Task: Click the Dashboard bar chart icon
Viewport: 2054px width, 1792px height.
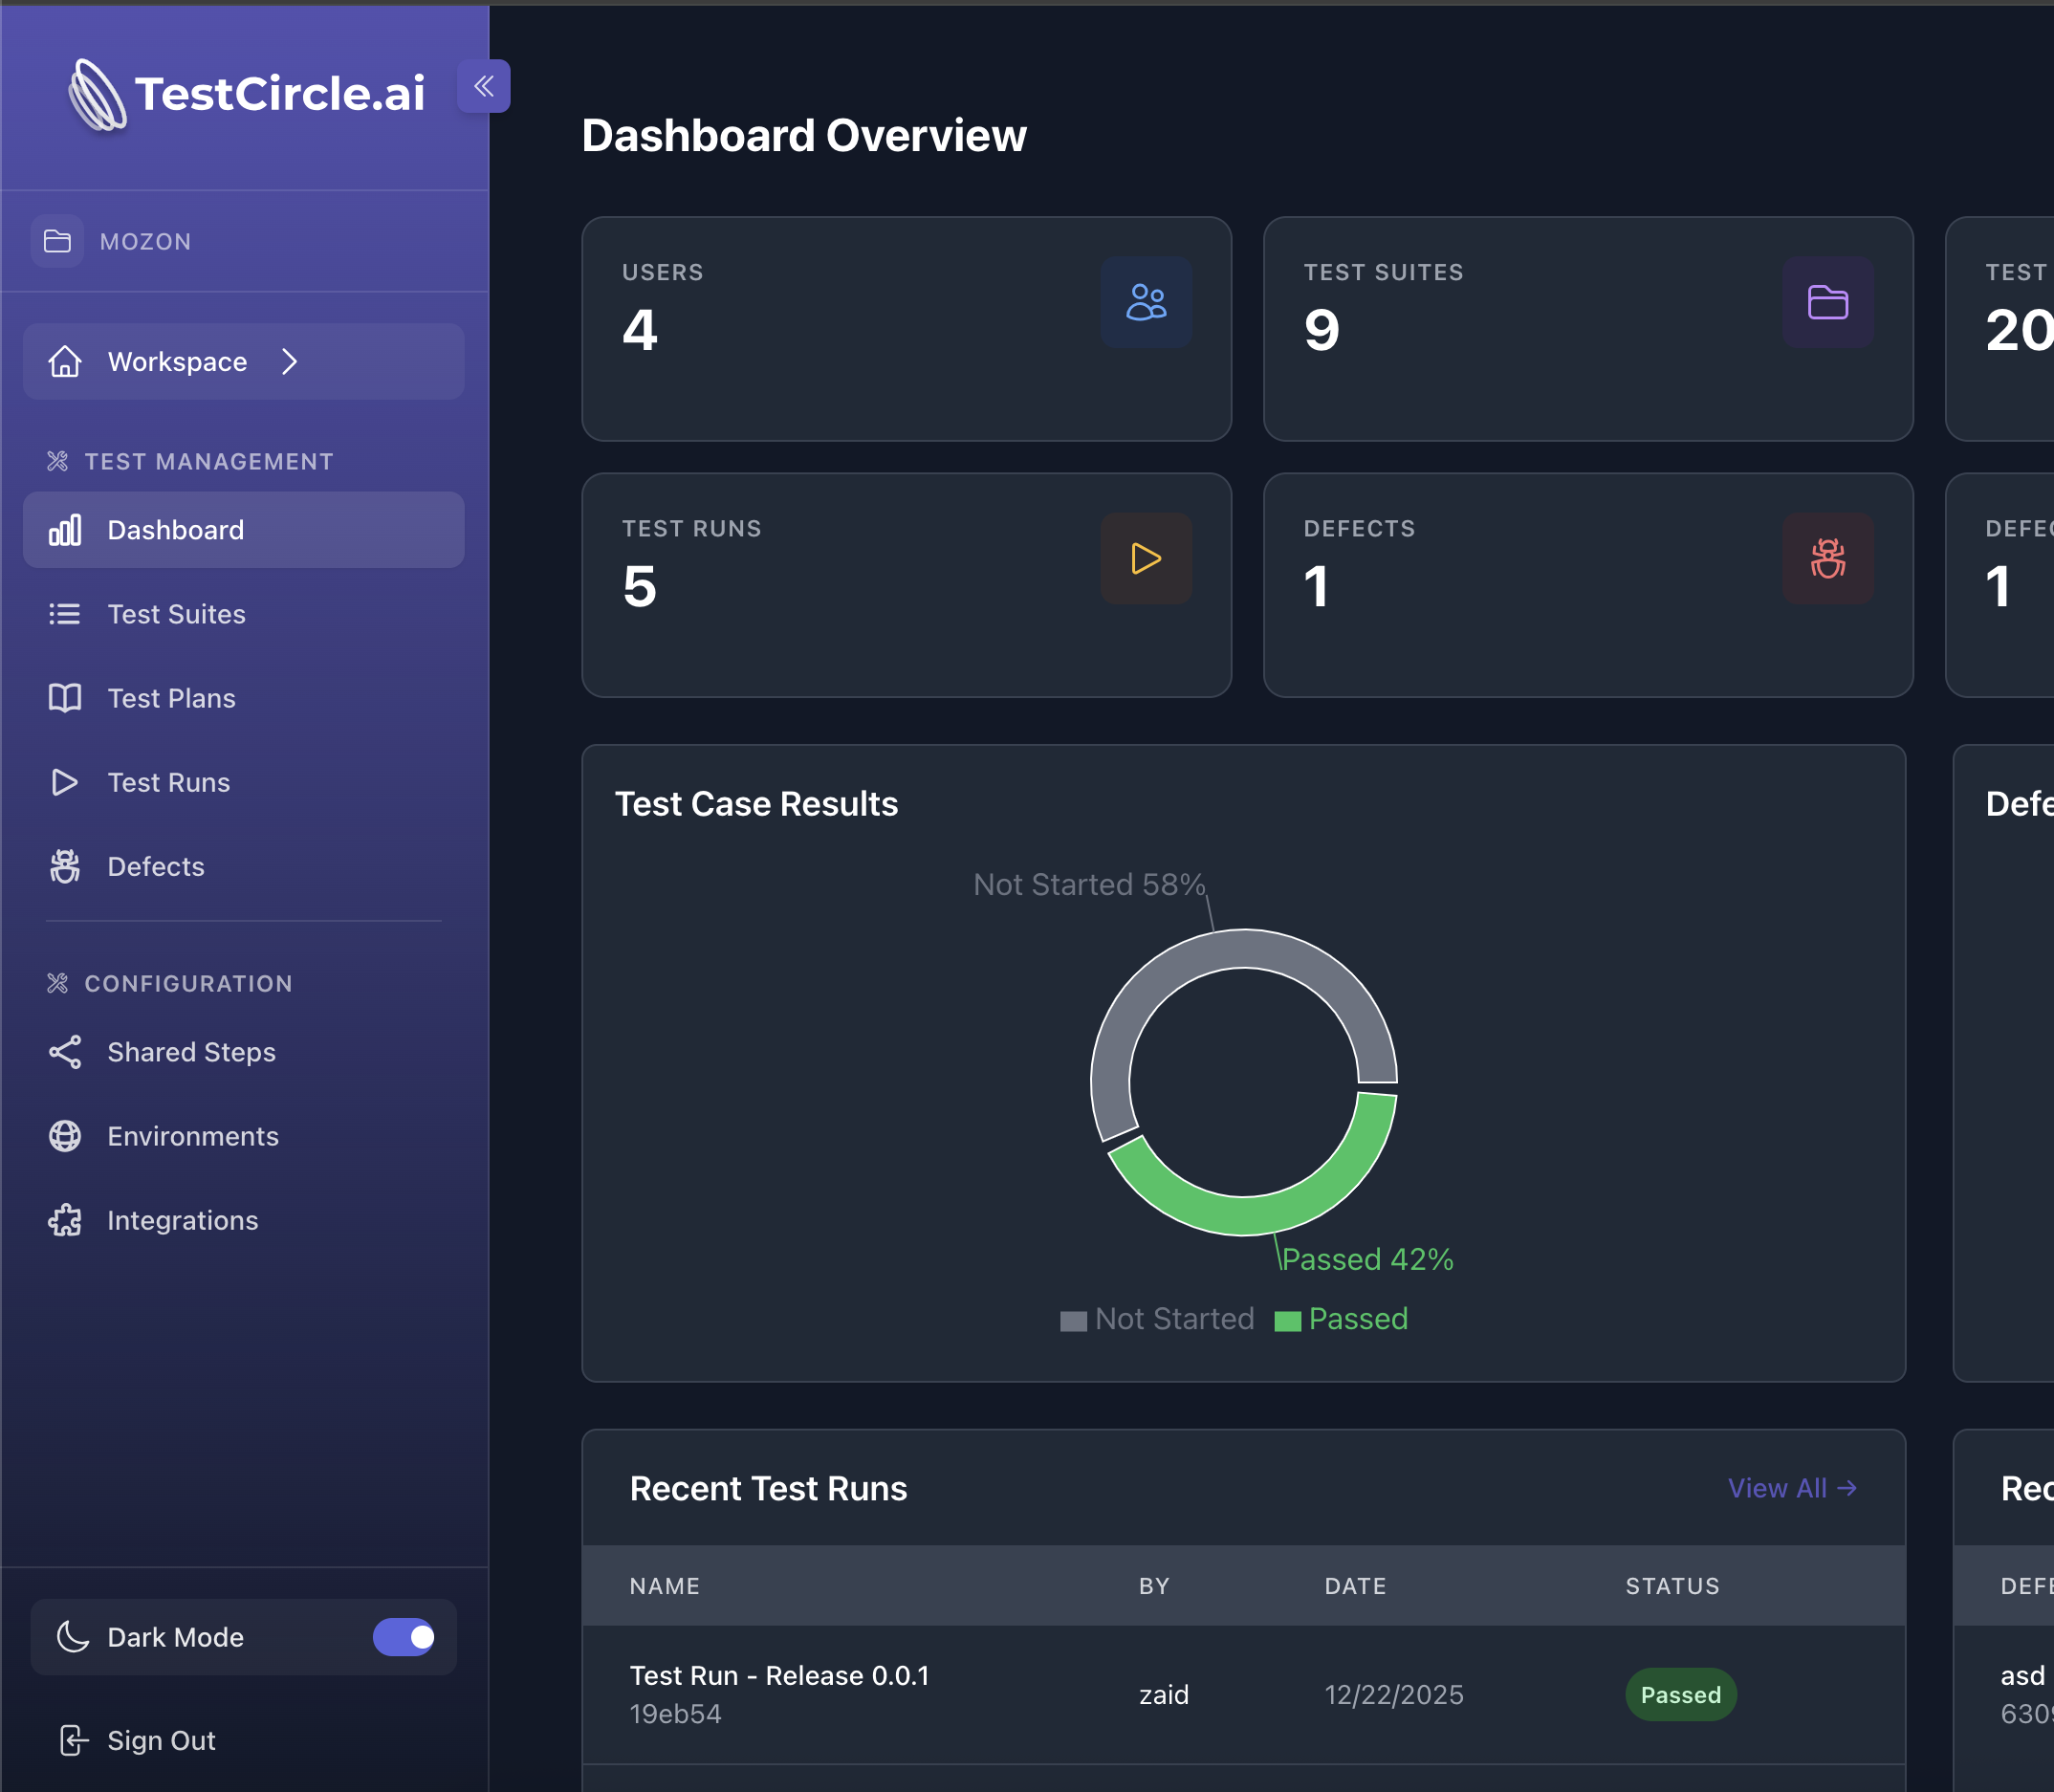Action: 65,530
